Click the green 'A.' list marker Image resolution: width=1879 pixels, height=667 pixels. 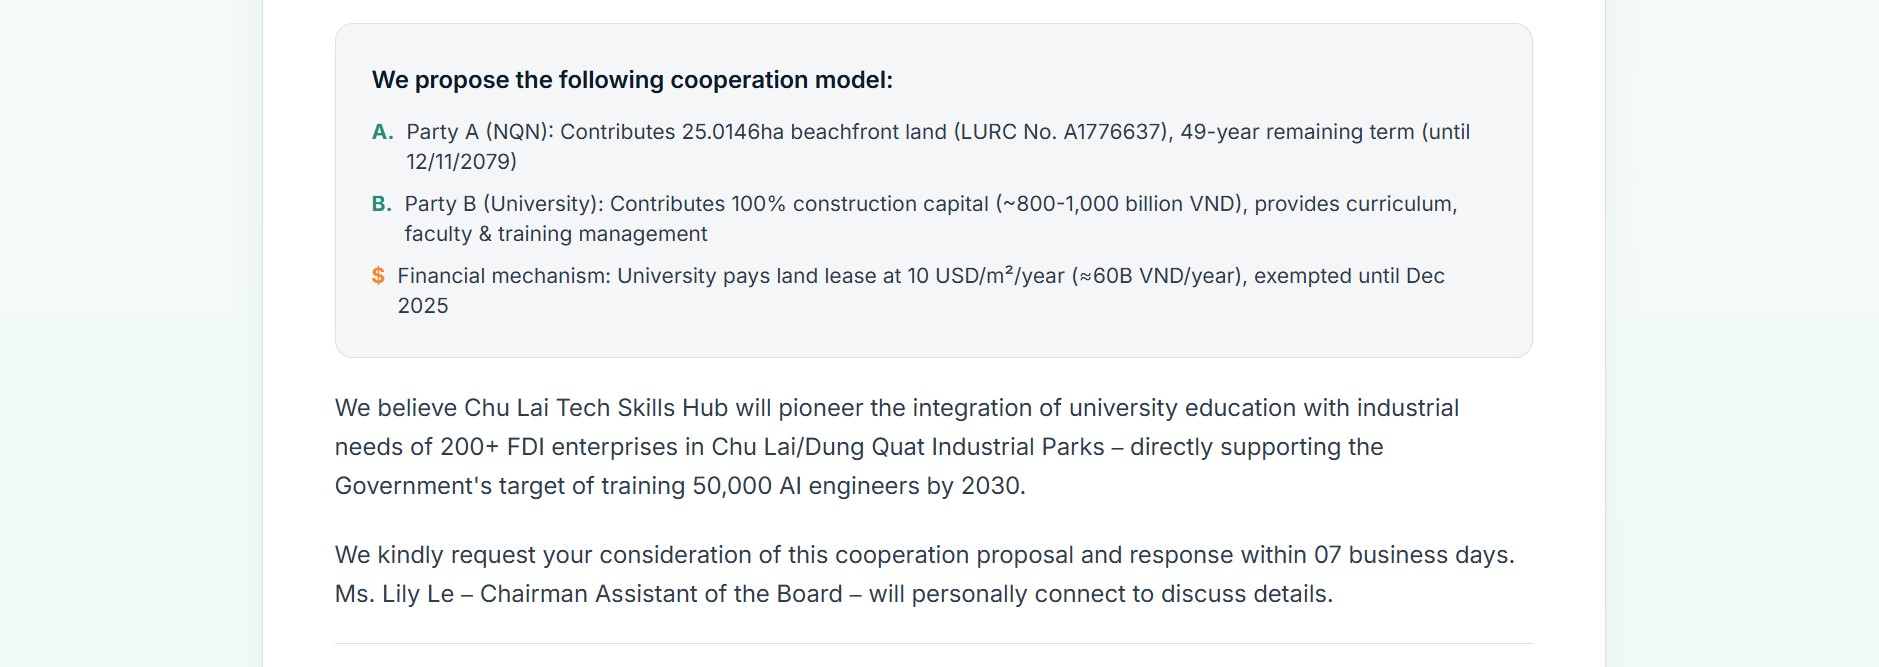(382, 132)
